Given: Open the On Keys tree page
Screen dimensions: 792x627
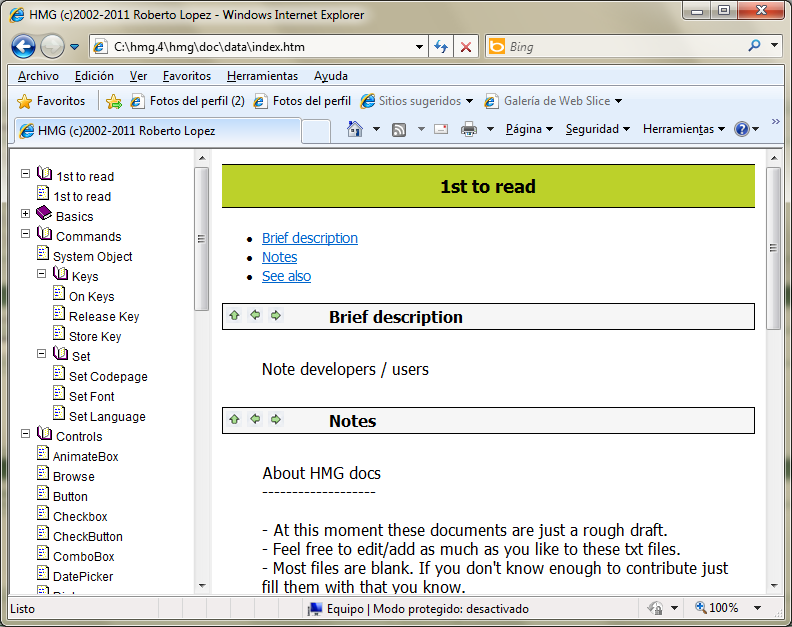Looking at the screenshot, I should tap(91, 297).
